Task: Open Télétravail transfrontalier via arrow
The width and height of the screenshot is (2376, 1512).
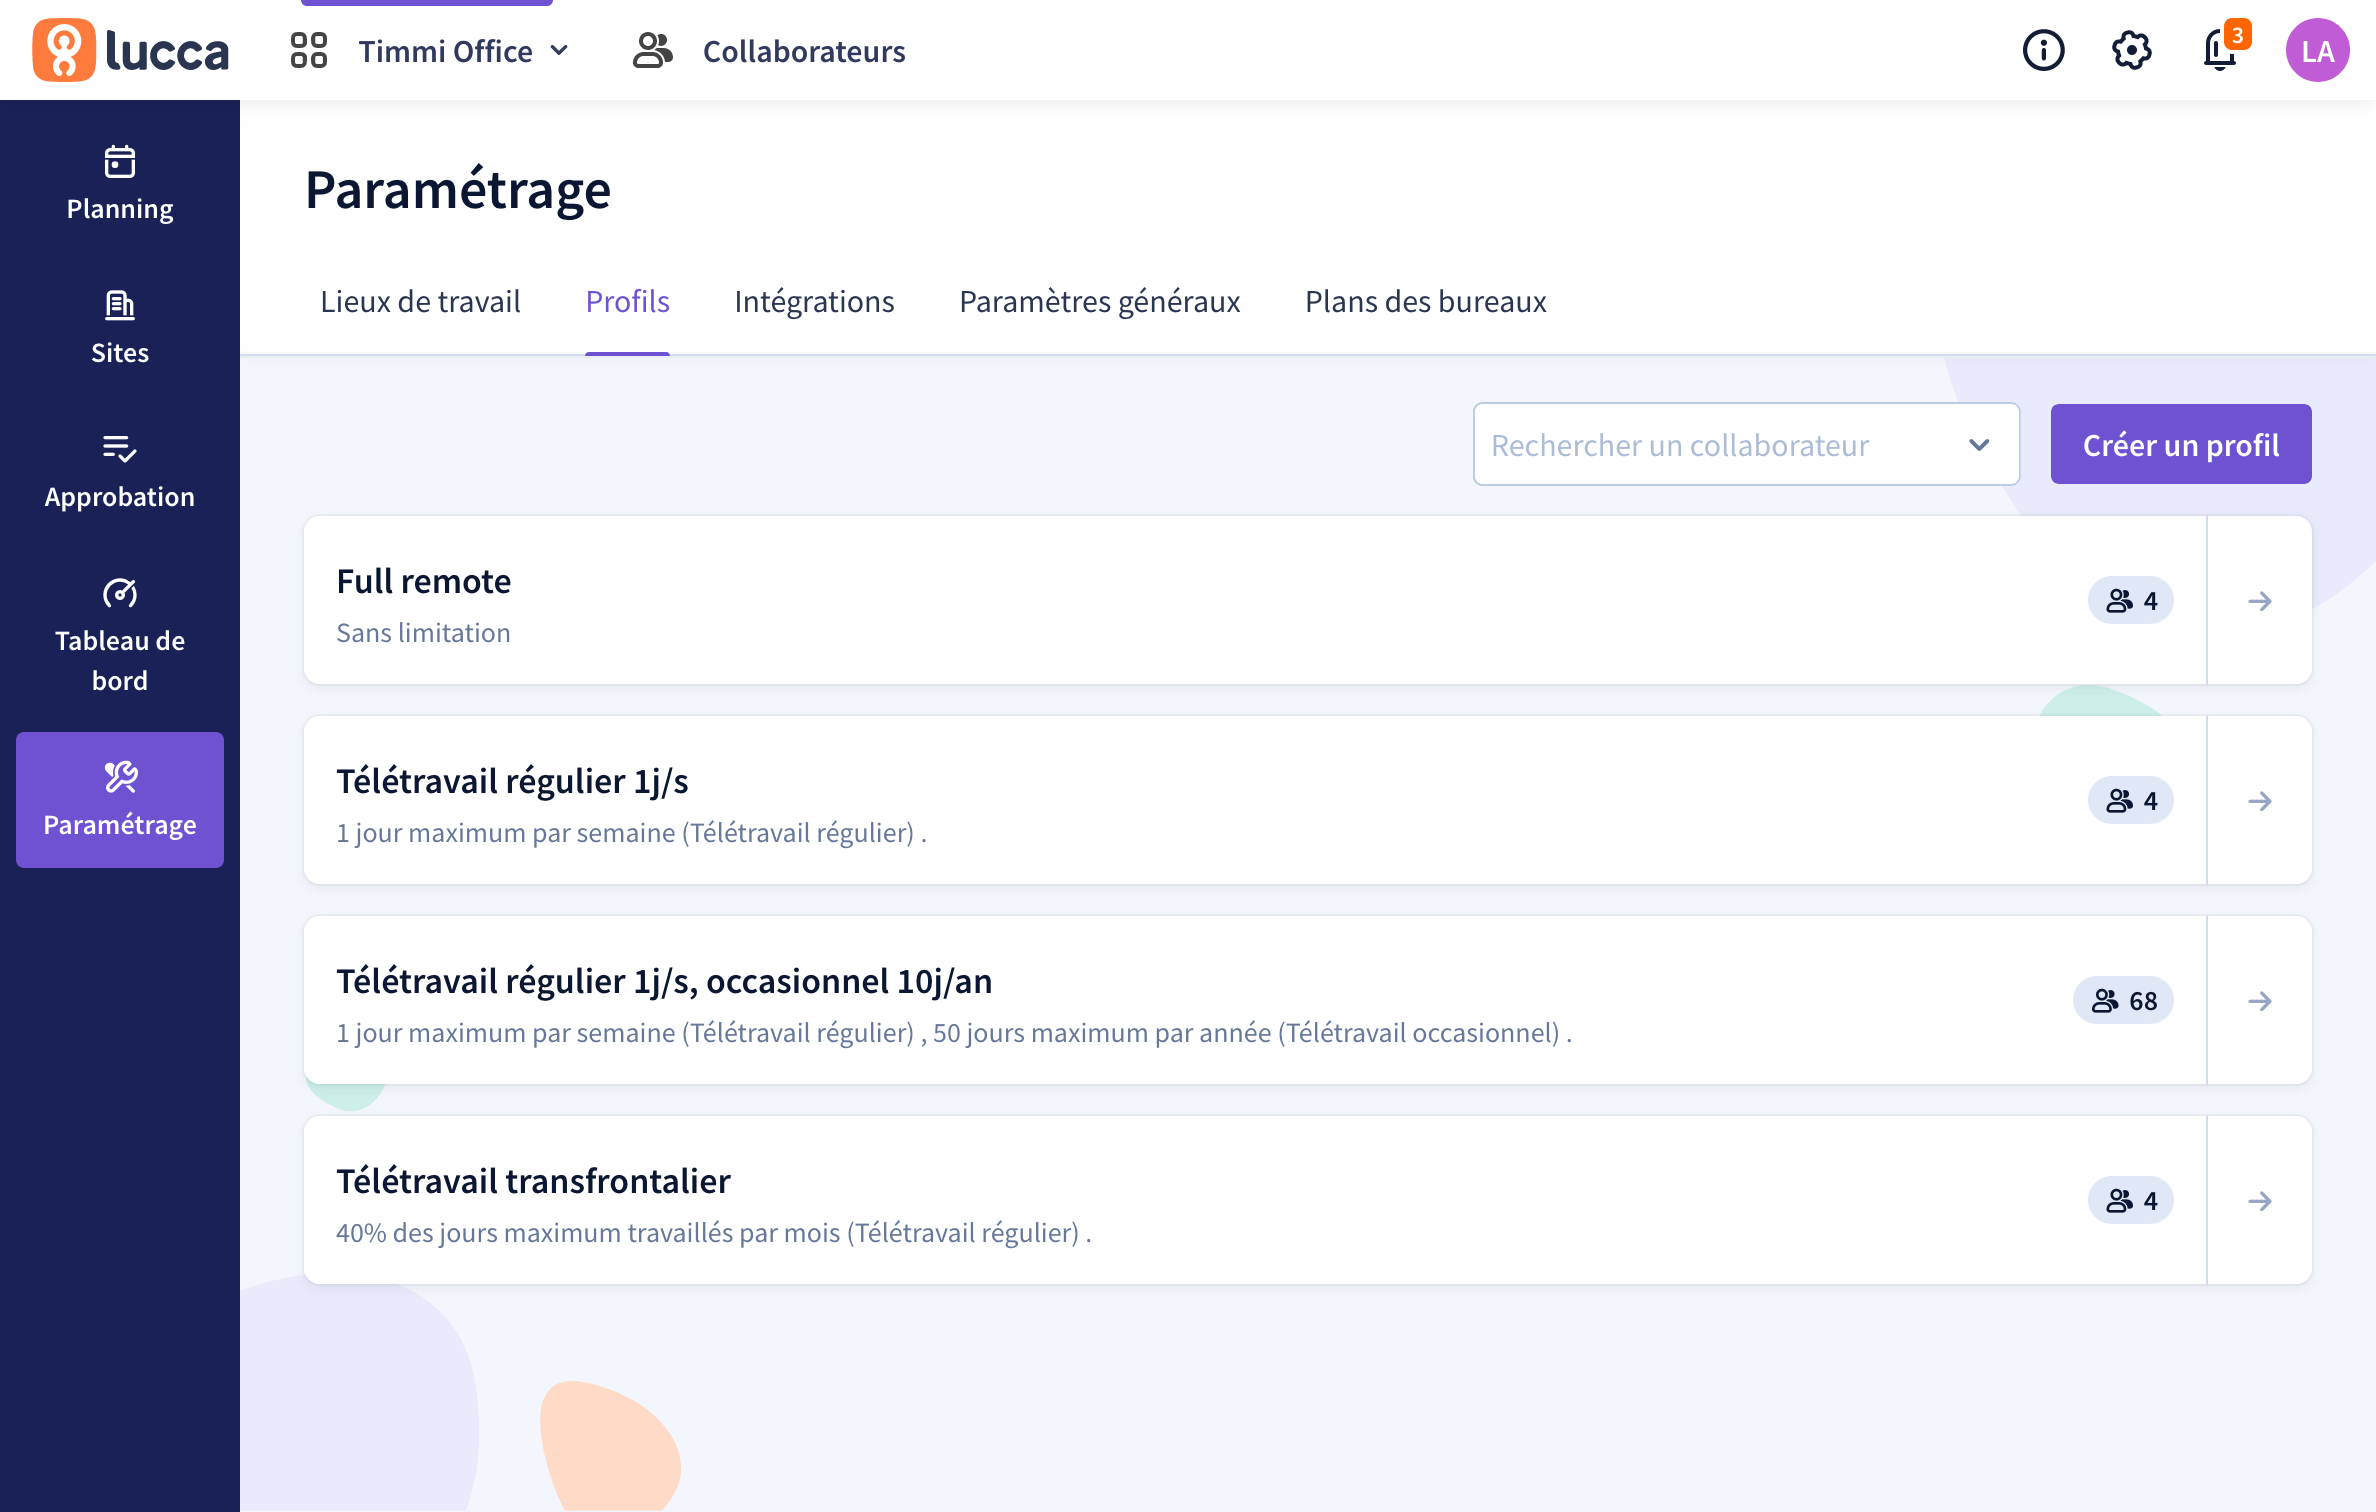Action: tap(2259, 1200)
